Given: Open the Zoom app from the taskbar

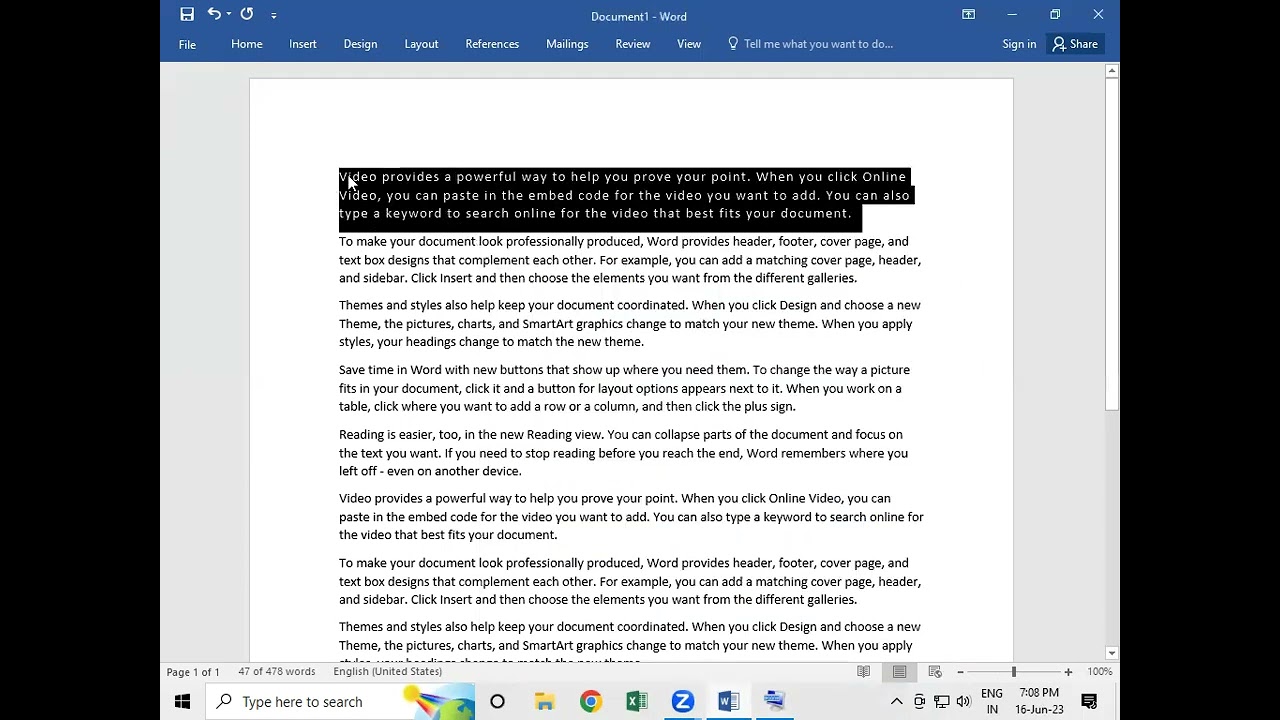Looking at the screenshot, I should 683,702.
